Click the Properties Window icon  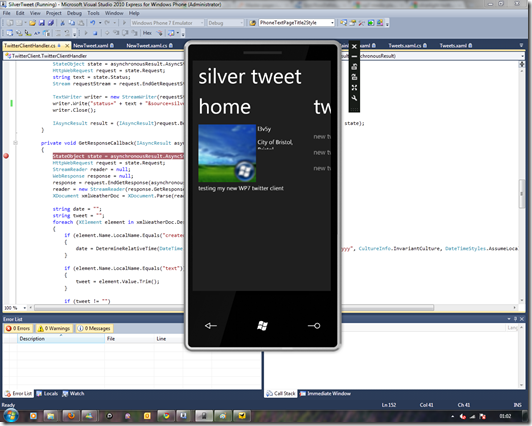(353, 23)
